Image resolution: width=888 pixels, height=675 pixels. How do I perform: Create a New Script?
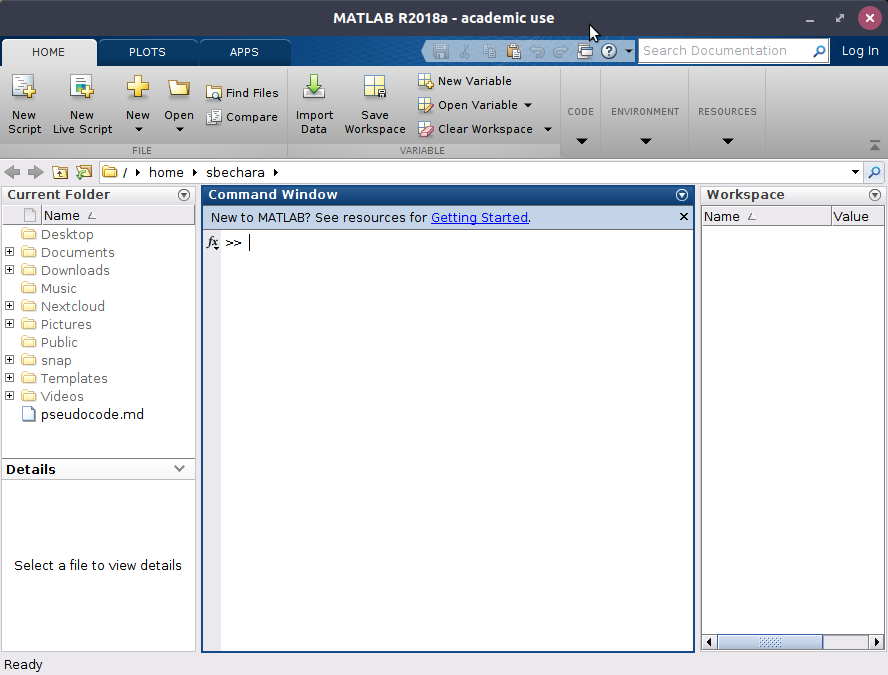coord(24,104)
